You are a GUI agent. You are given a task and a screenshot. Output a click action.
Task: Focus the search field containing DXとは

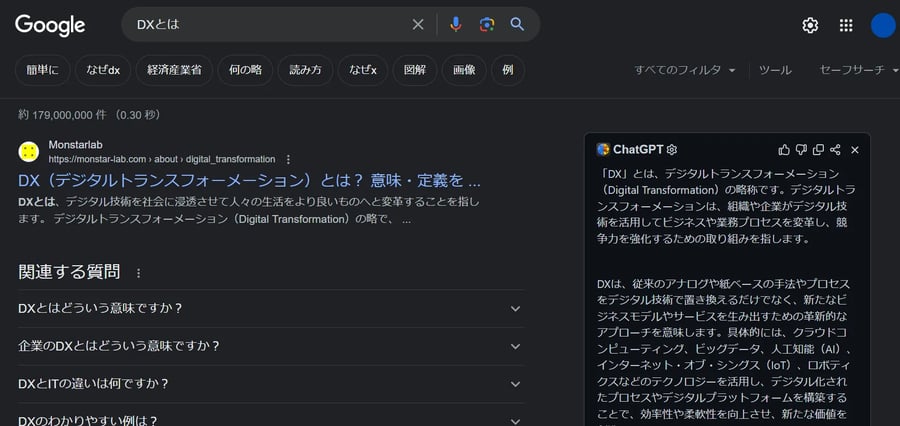pyautogui.click(x=270, y=24)
